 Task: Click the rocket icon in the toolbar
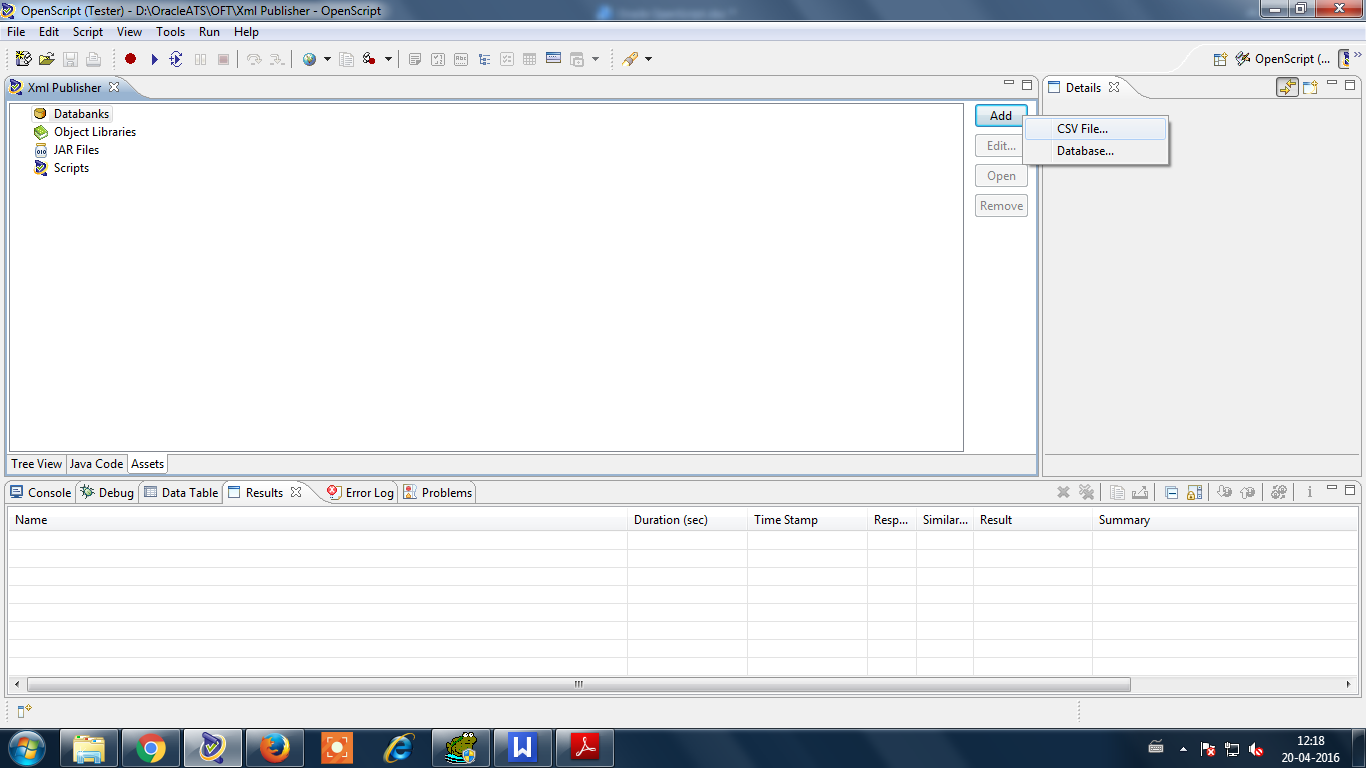point(630,59)
